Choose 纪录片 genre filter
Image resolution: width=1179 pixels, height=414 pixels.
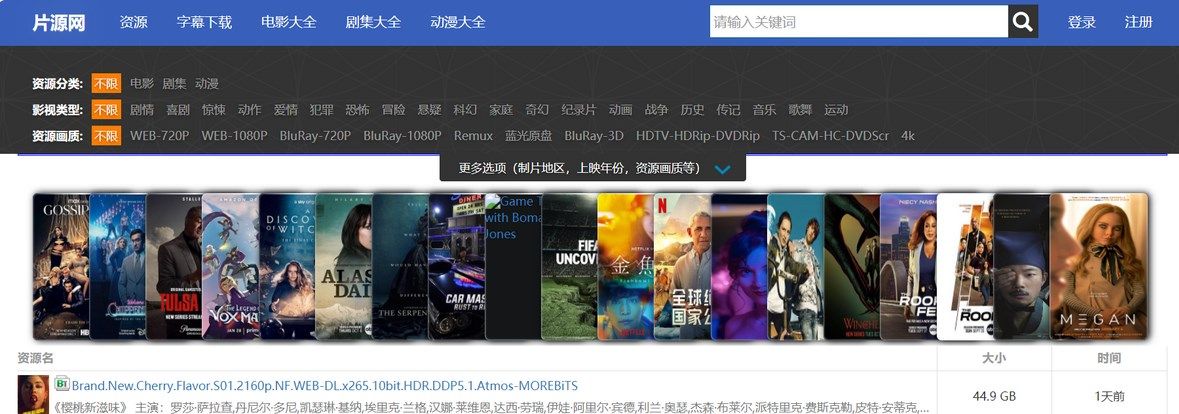[x=579, y=110]
